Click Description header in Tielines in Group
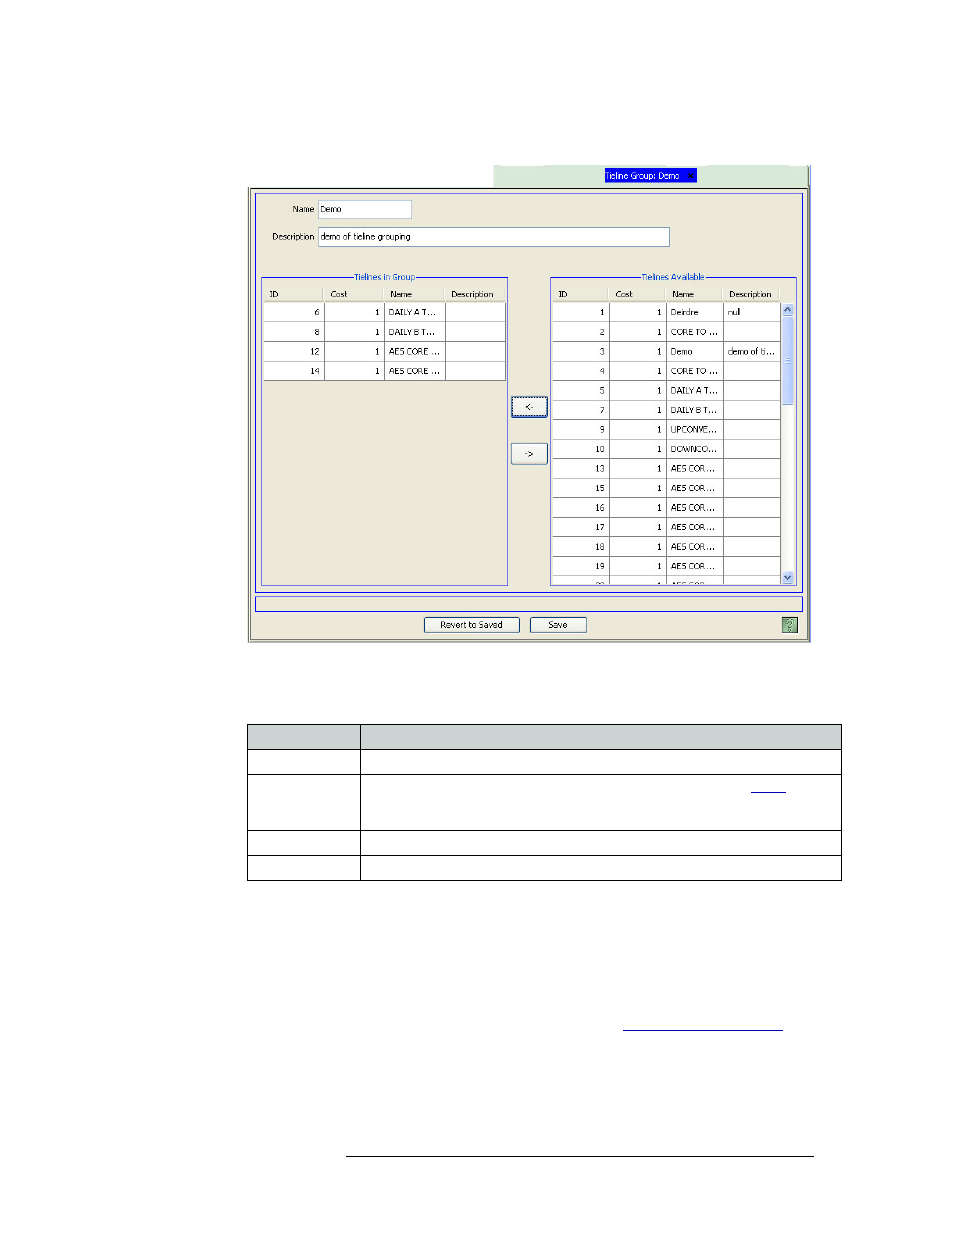This screenshot has width=954, height=1235. [475, 294]
